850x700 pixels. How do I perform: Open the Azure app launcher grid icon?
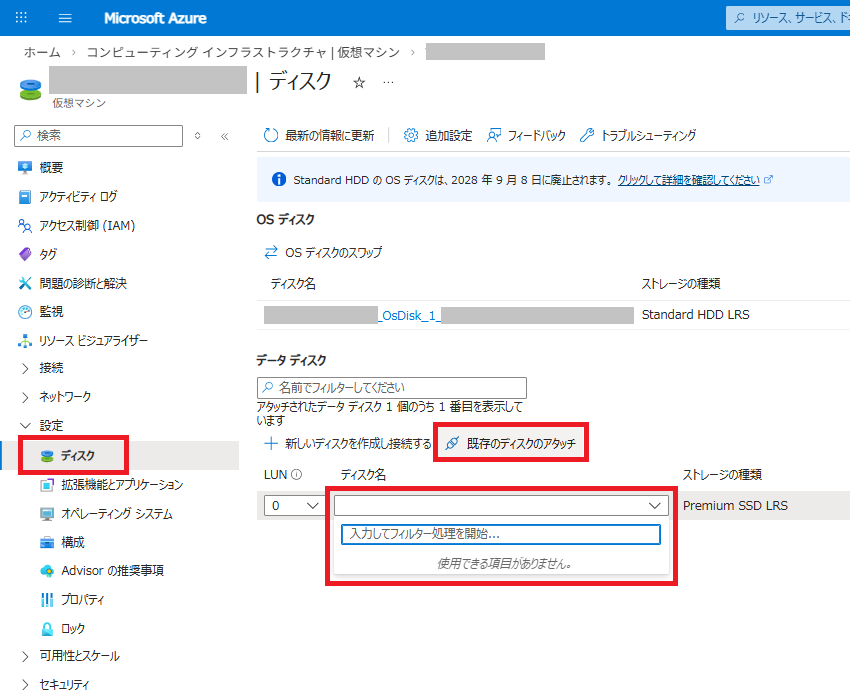click(21, 17)
